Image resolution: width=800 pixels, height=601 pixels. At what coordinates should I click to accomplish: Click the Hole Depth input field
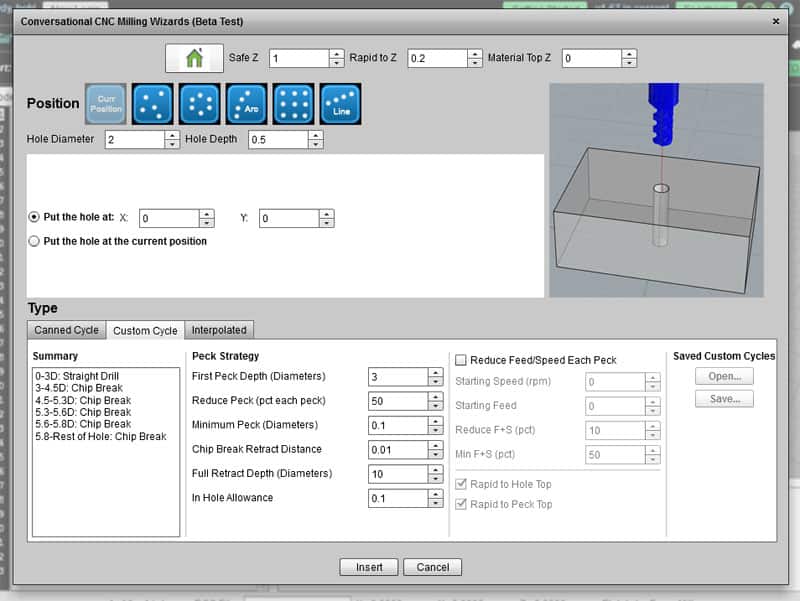(280, 139)
